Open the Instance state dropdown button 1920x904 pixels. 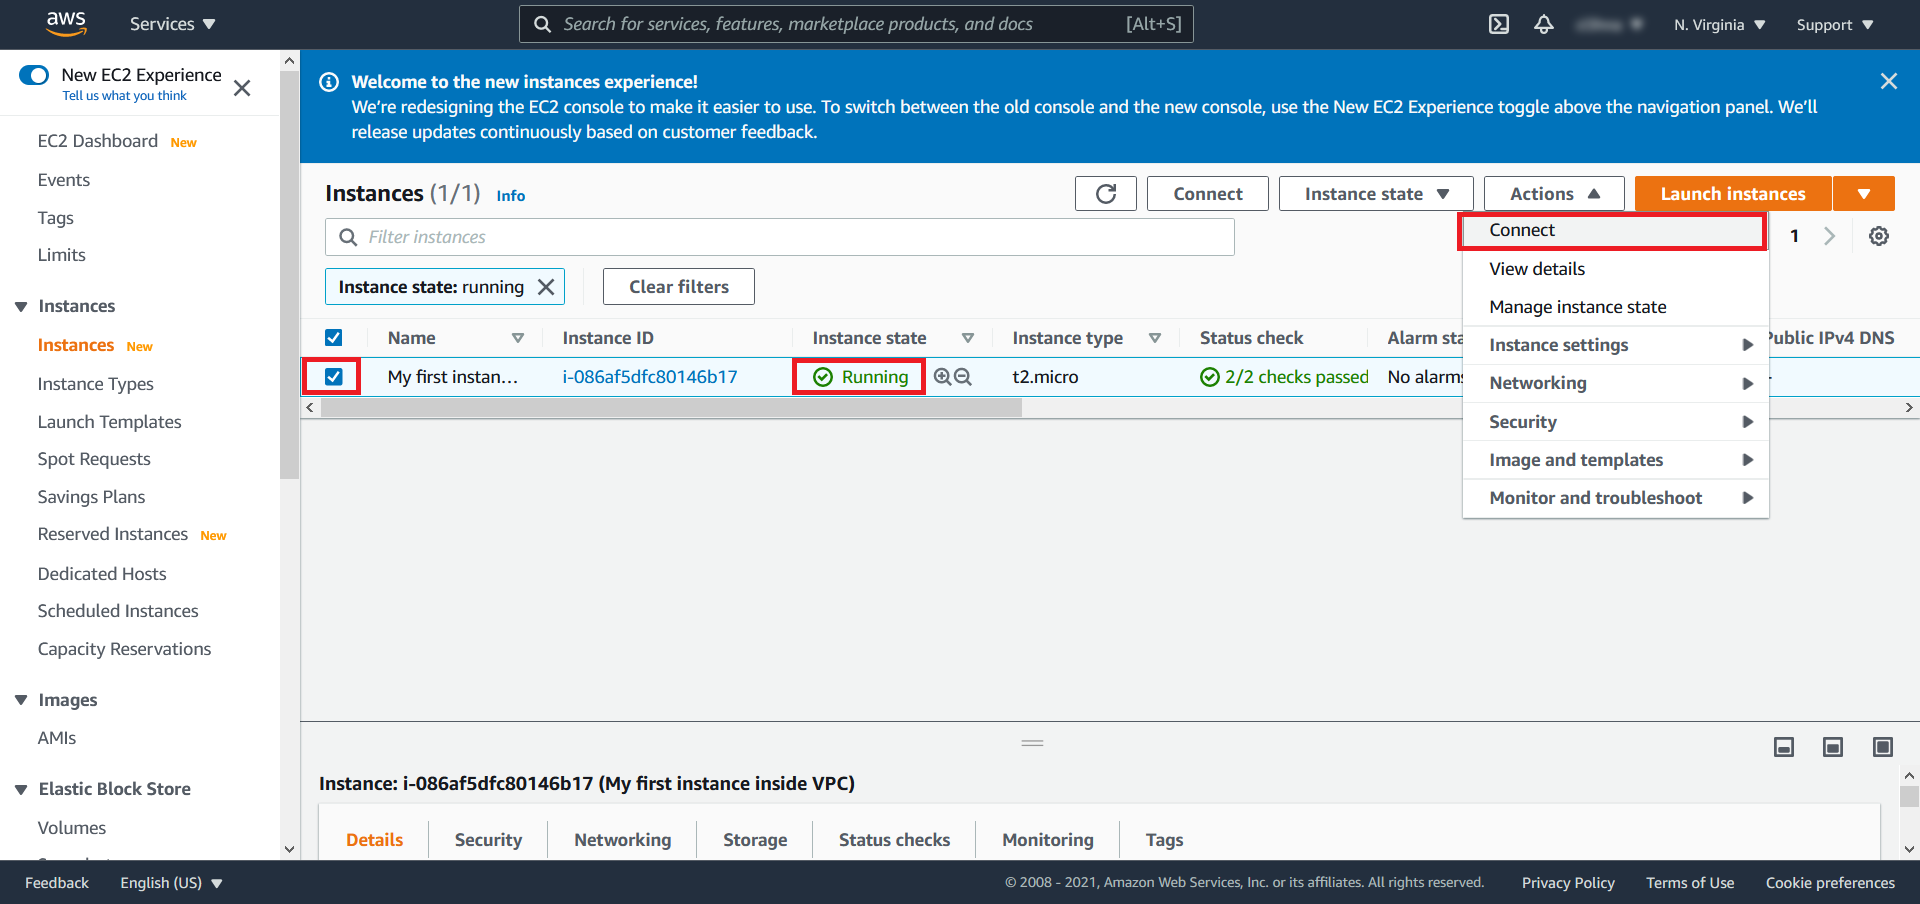(x=1376, y=194)
